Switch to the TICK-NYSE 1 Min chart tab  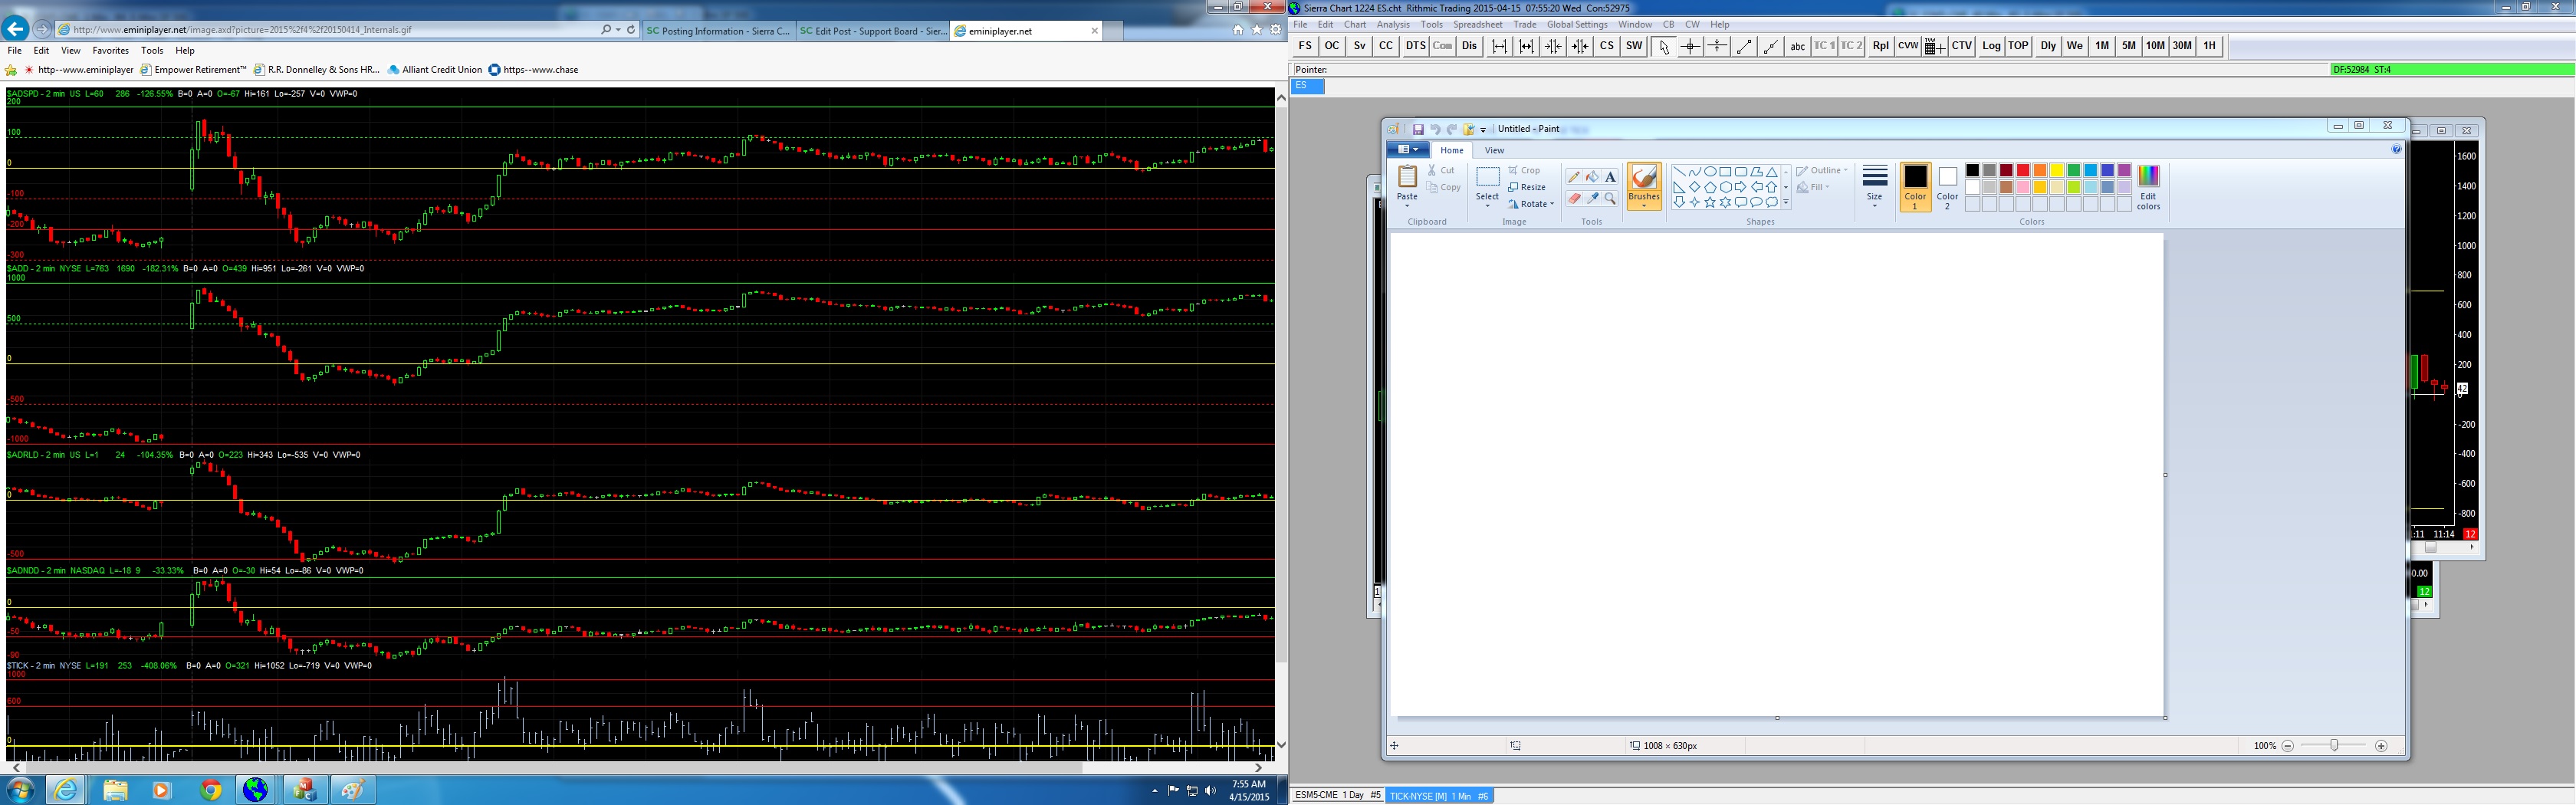pyautogui.click(x=1439, y=796)
